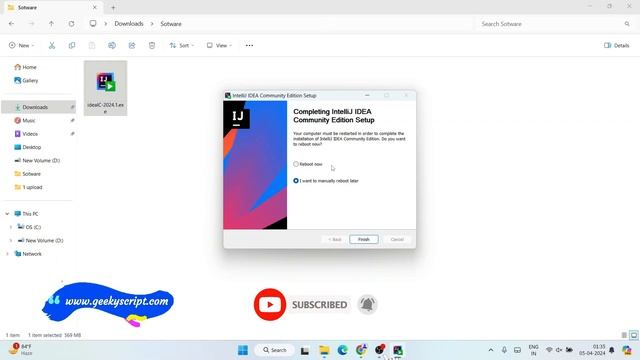Select the ideaIC-2024.1.exe file
The image size is (640, 360).
pos(105,88)
